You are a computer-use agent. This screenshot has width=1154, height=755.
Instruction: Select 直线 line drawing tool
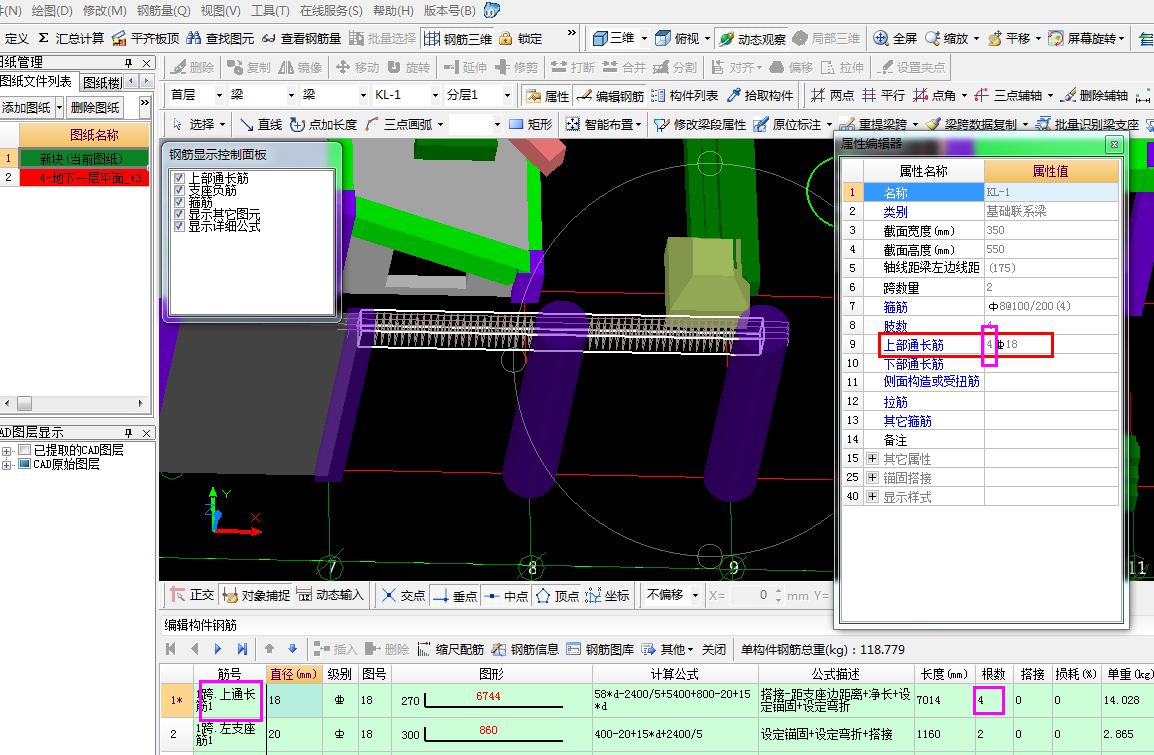pyautogui.click(x=261, y=124)
